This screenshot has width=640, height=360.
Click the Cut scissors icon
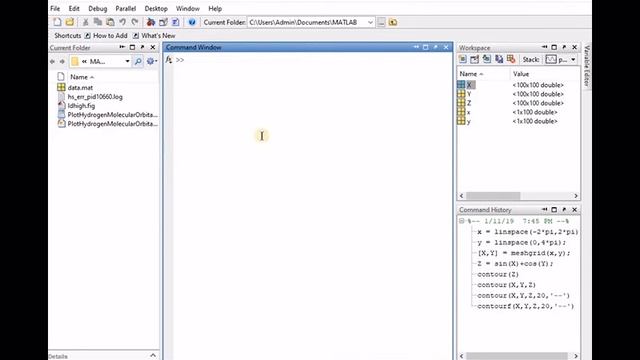coord(86,22)
